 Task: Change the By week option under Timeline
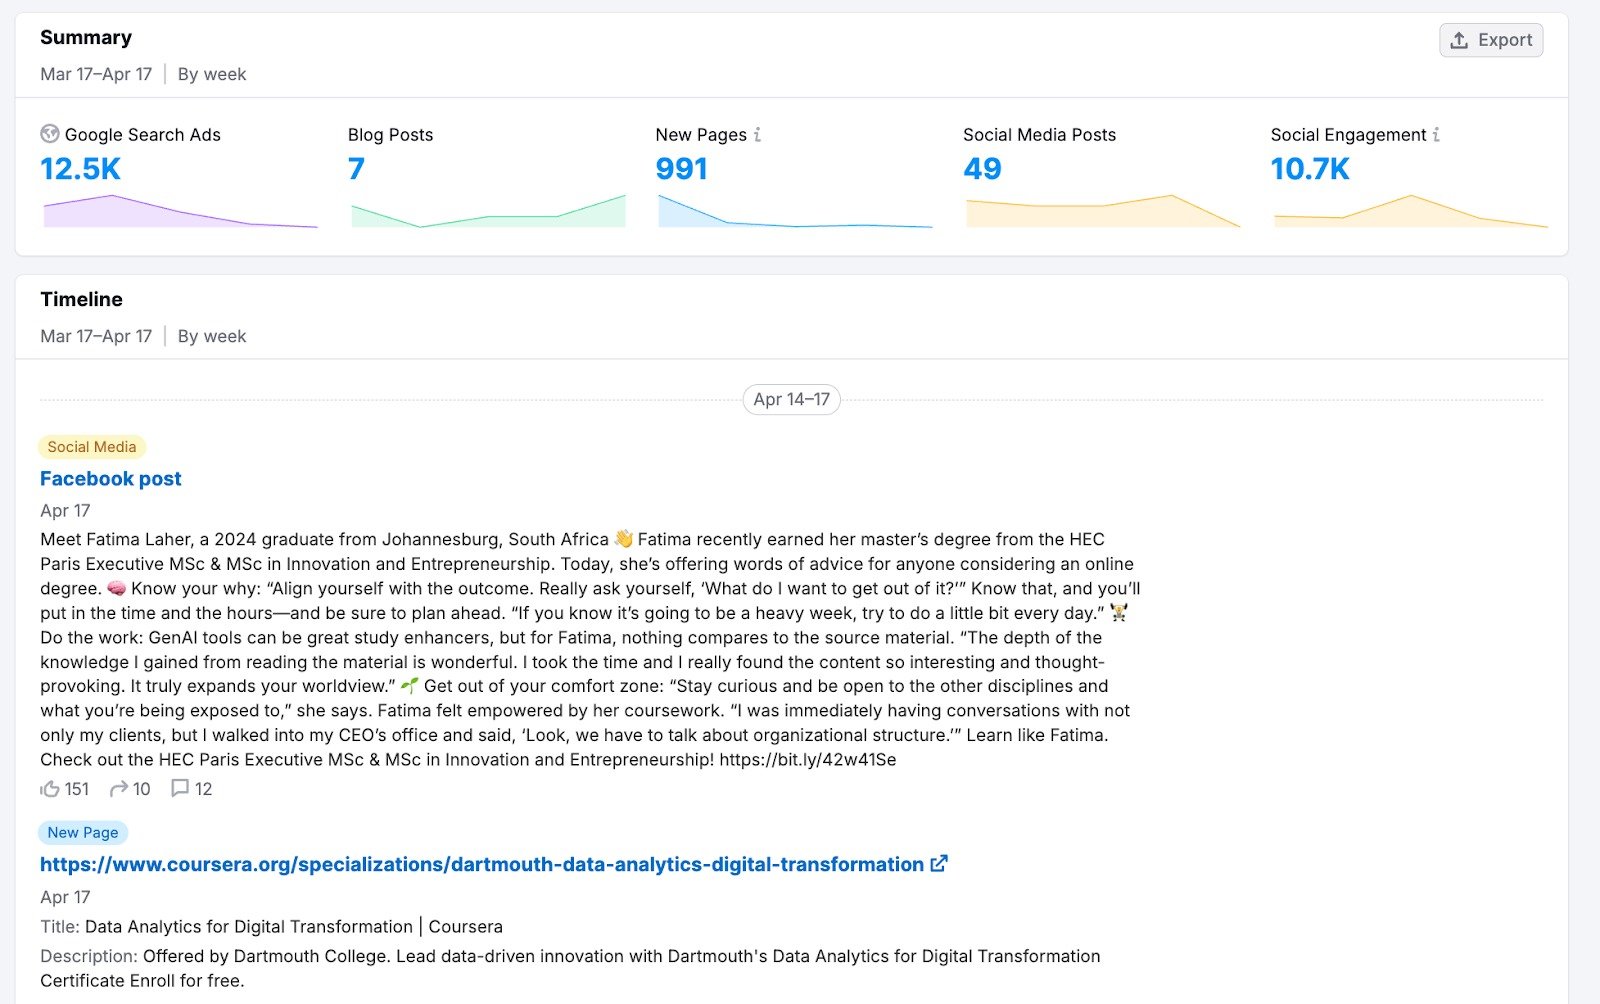pos(210,336)
